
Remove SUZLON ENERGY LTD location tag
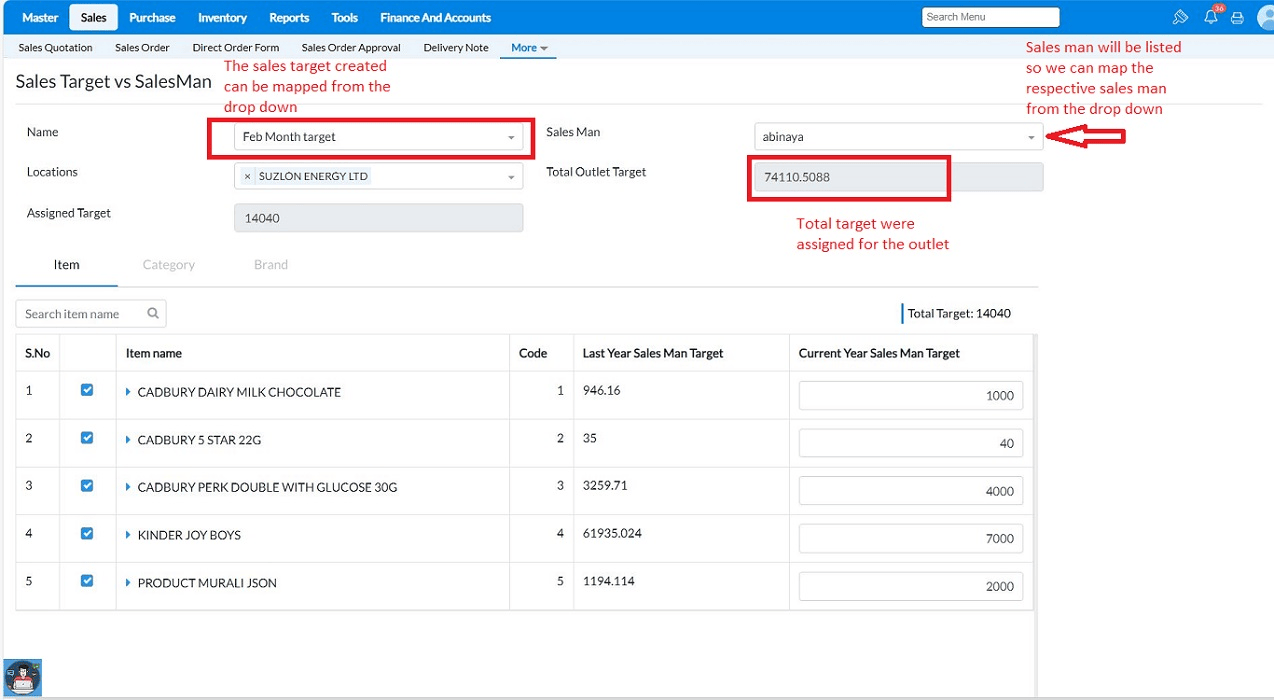tap(248, 176)
